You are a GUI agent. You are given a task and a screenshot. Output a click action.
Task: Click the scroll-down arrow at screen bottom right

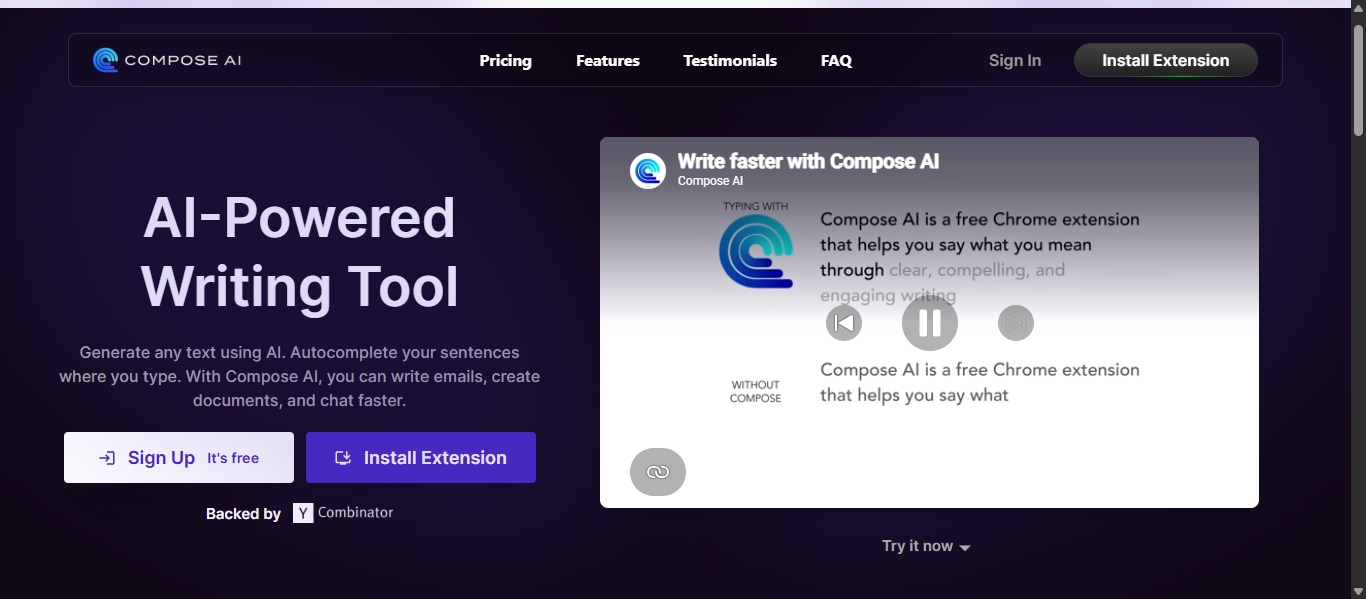1358,590
